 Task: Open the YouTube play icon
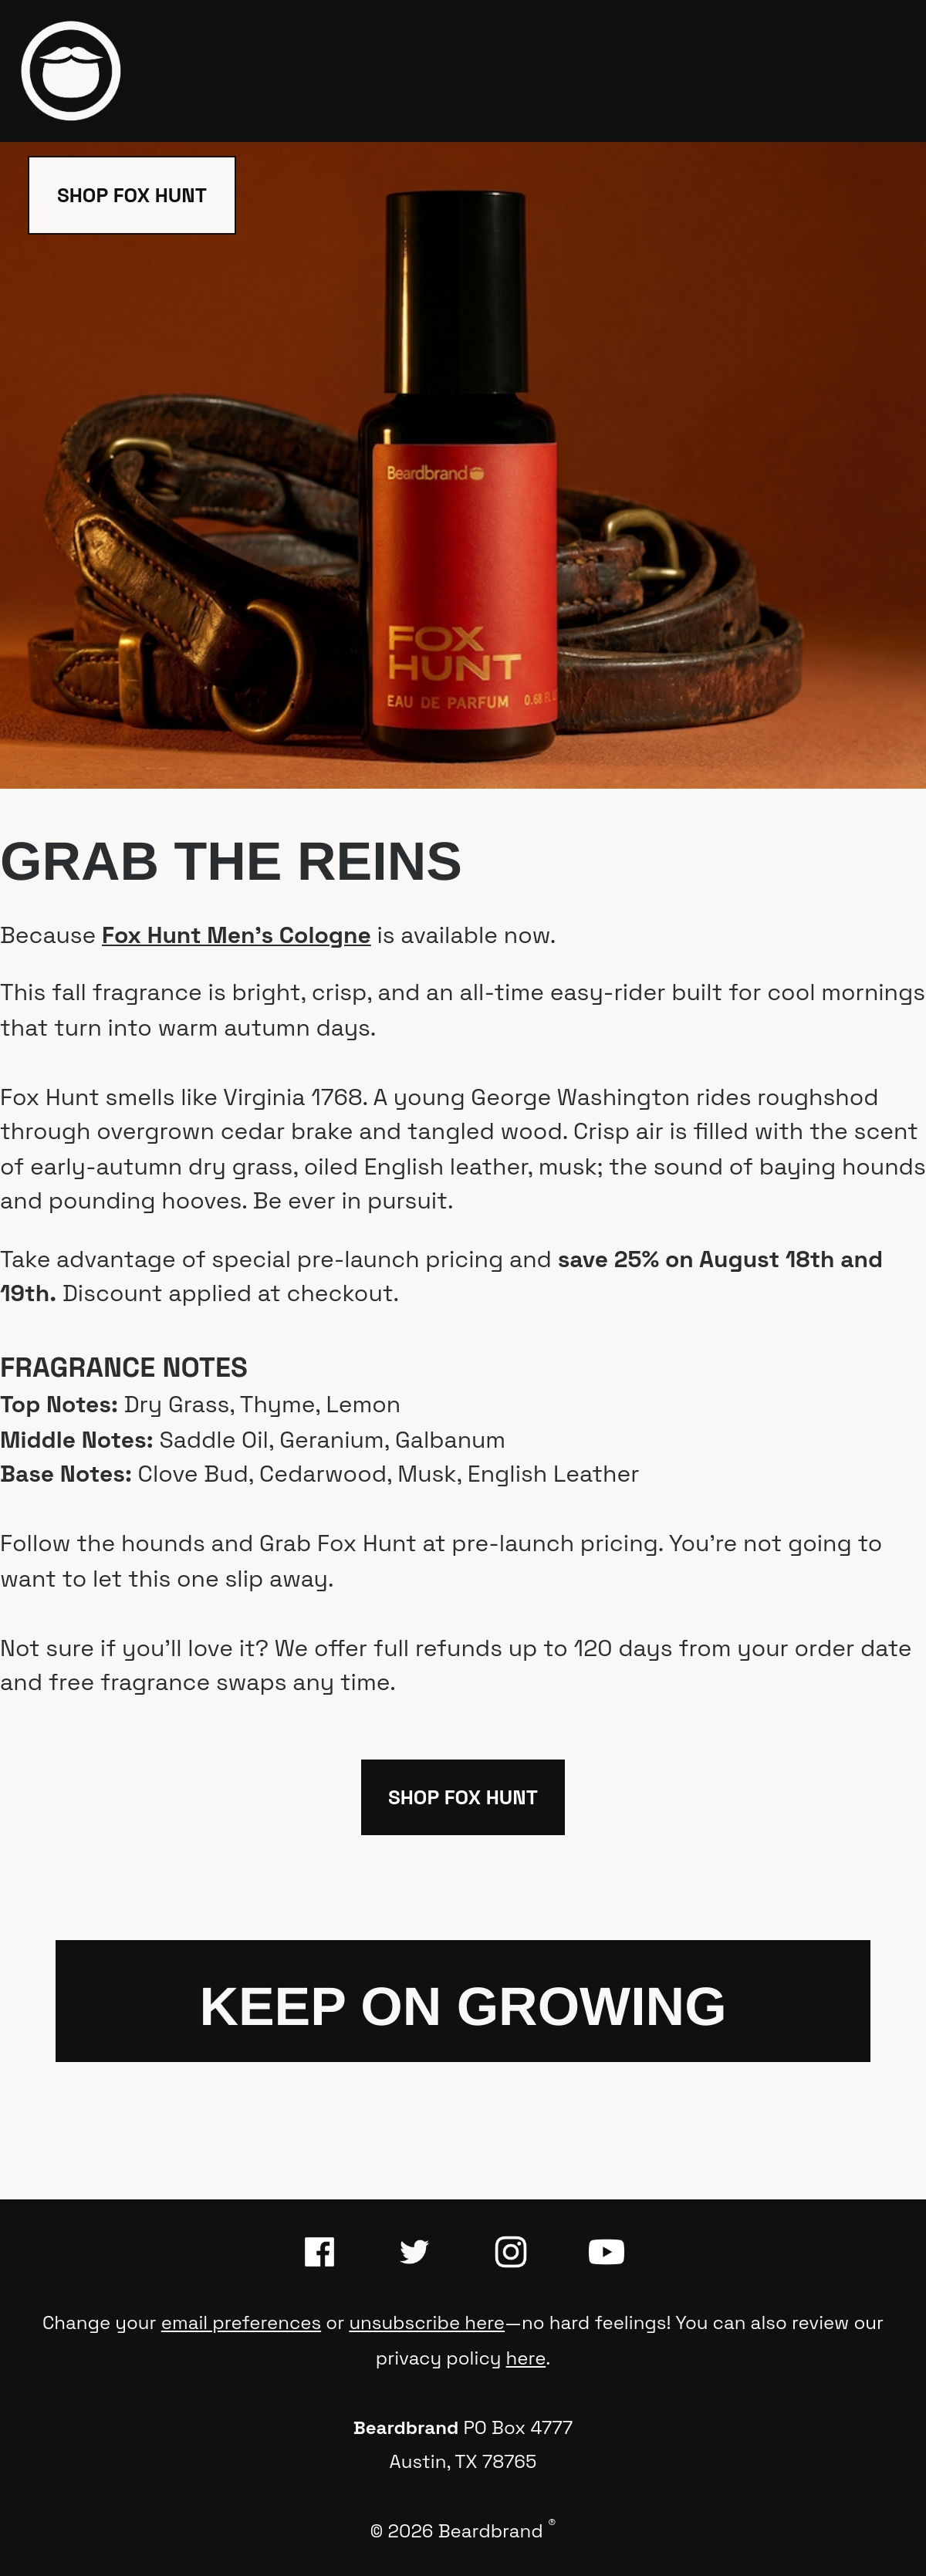[x=606, y=2252]
